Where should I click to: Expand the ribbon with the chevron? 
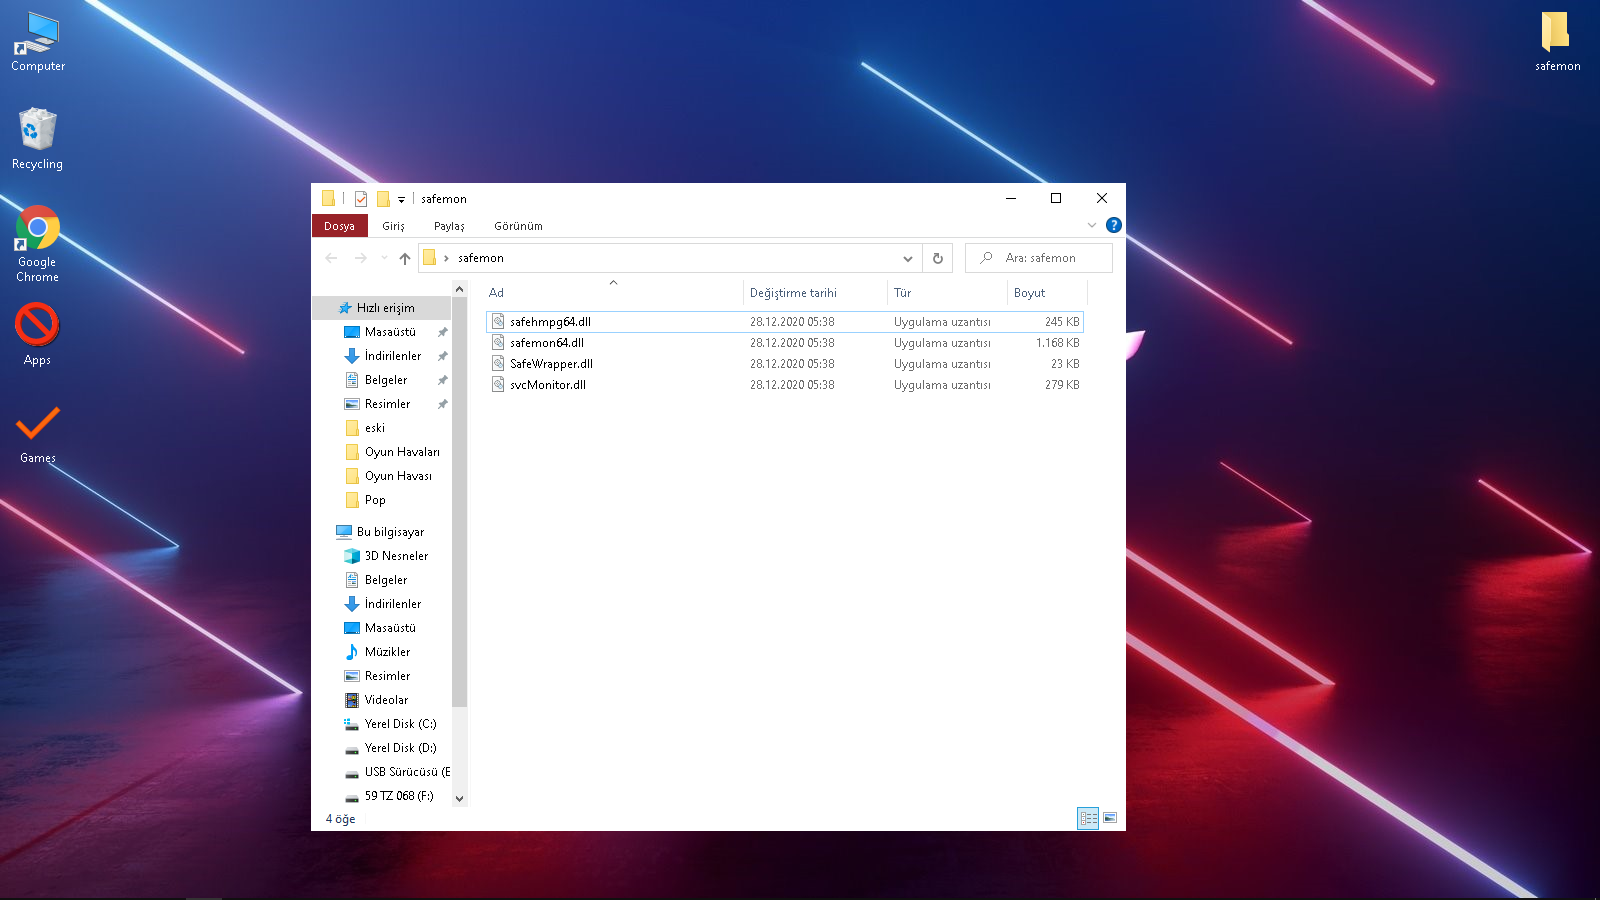(x=1092, y=225)
